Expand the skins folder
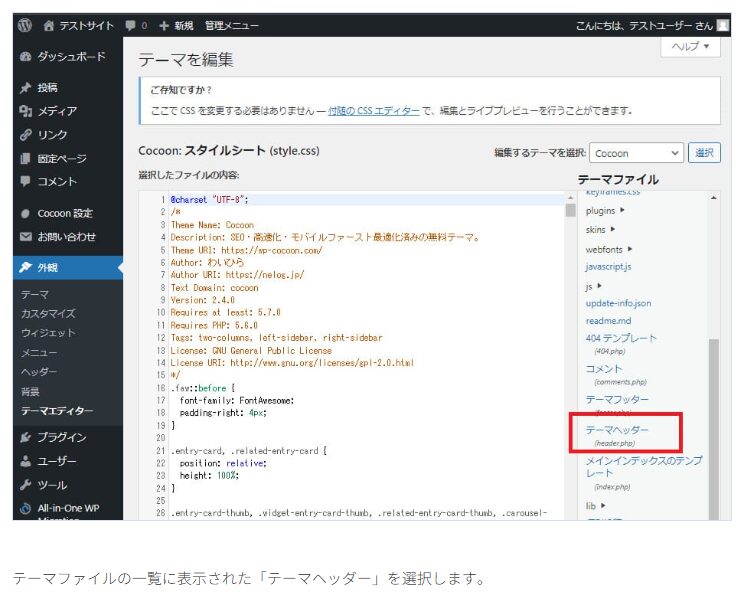 pos(600,229)
